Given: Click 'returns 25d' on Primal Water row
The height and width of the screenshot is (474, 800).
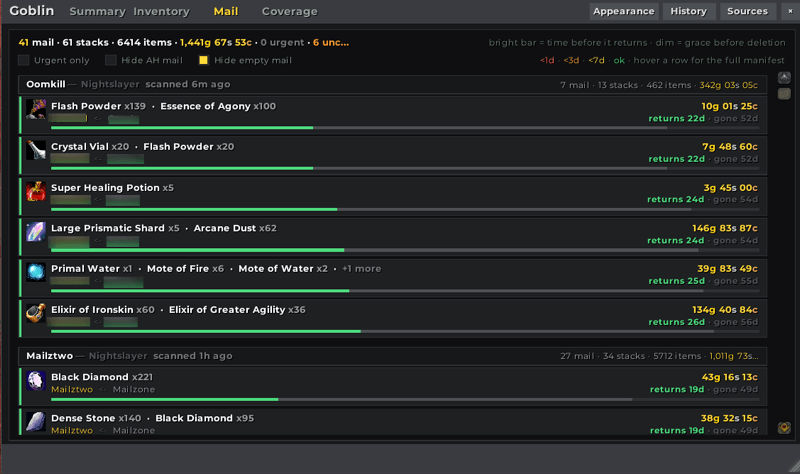Looking at the screenshot, I should [676, 281].
